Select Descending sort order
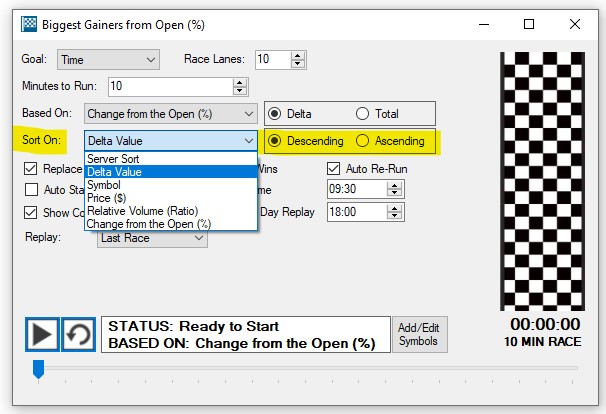Image resolution: width=606 pixels, height=414 pixels. (277, 141)
